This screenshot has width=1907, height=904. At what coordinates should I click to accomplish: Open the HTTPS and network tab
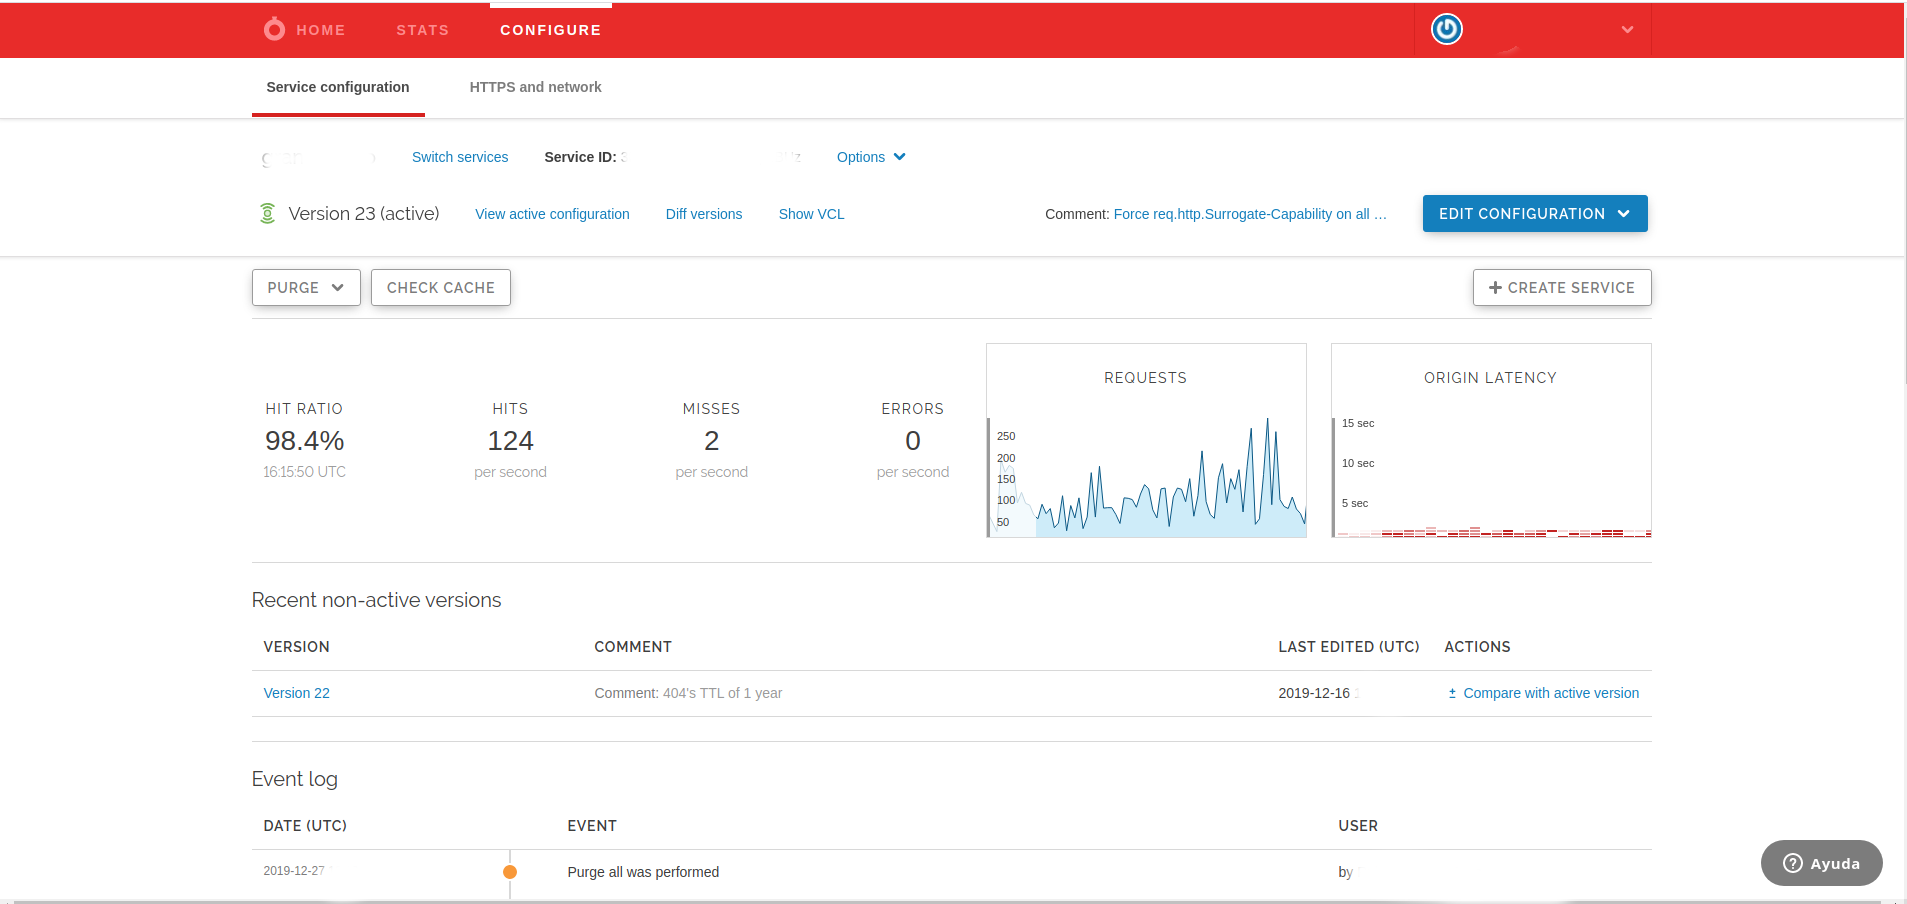click(535, 87)
